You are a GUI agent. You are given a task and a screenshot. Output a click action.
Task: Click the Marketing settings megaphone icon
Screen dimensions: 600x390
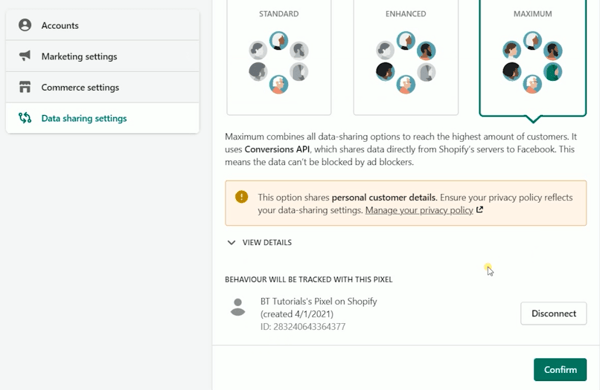[x=25, y=56]
